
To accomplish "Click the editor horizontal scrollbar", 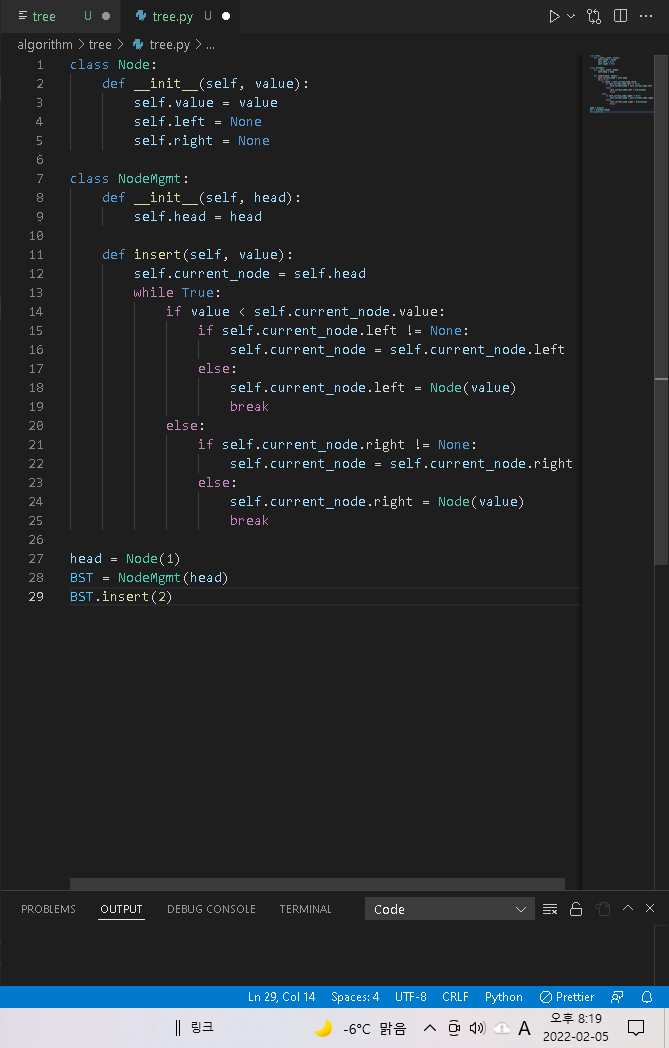I will point(317,884).
